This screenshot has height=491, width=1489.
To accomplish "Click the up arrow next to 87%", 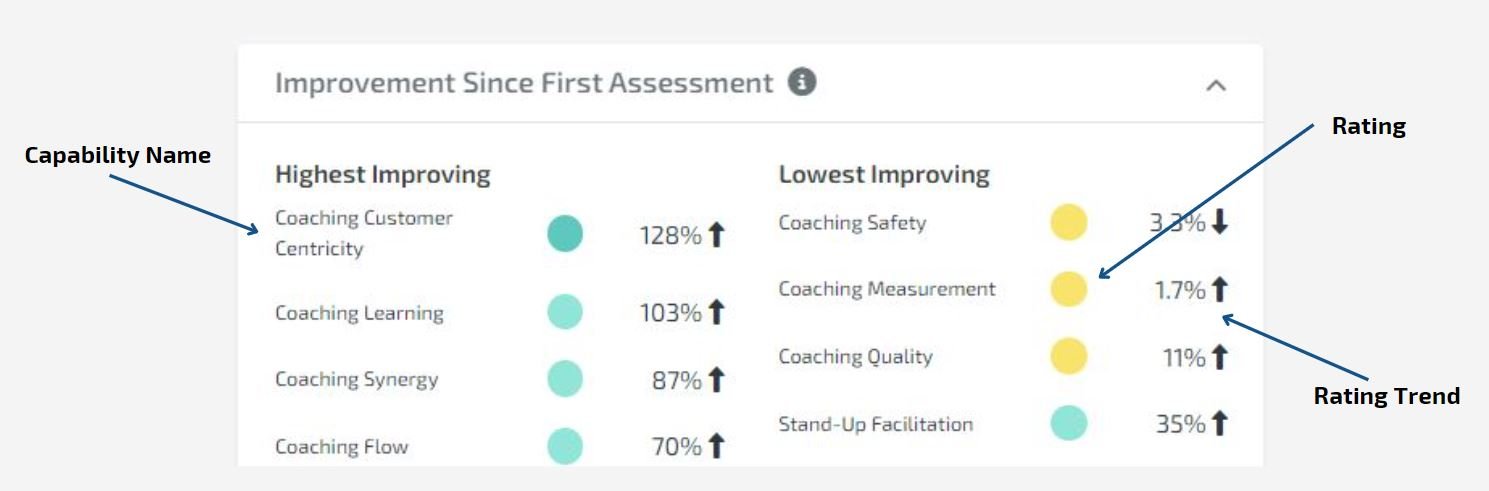I will click(x=716, y=380).
